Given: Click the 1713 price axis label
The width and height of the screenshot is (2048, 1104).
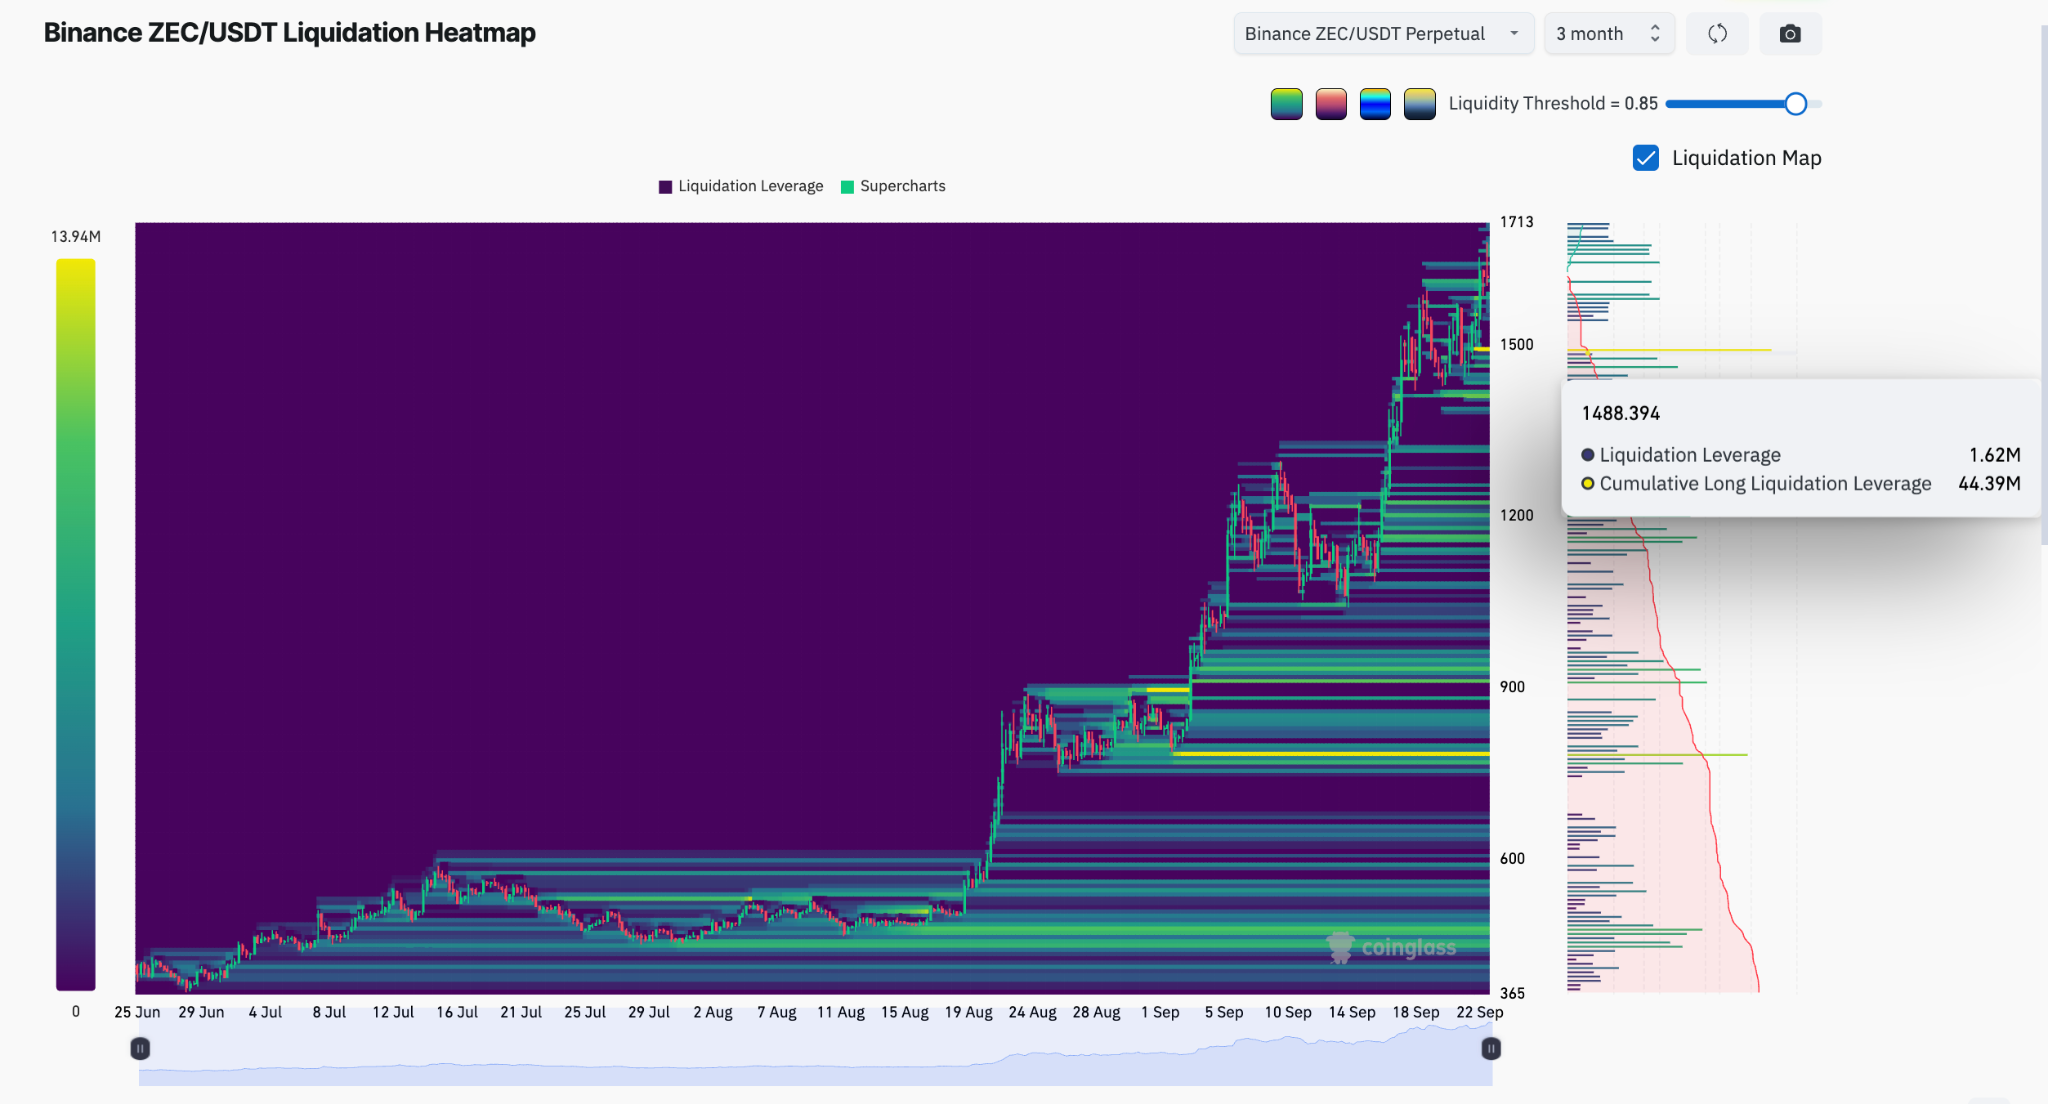Looking at the screenshot, I should tap(1516, 222).
